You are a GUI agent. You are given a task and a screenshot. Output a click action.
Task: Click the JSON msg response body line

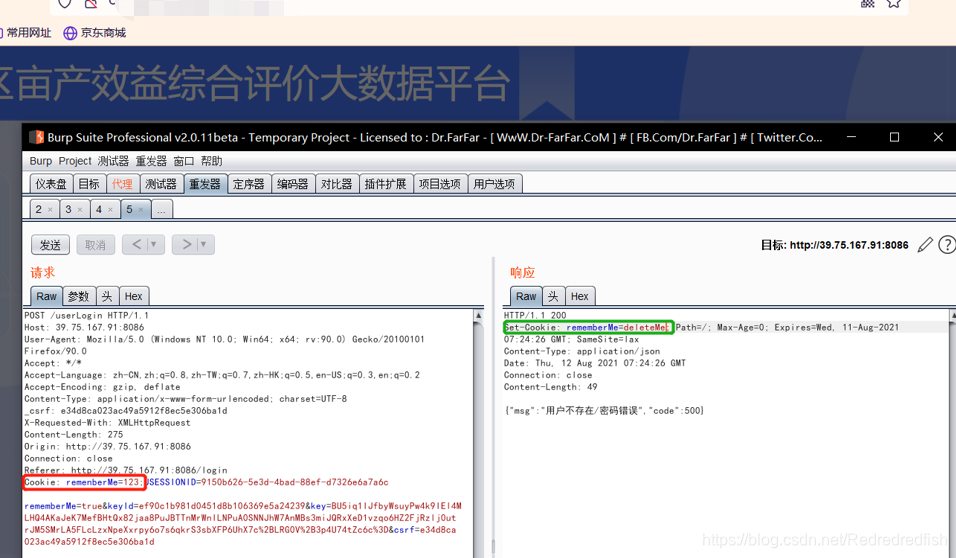pyautogui.click(x=604, y=411)
